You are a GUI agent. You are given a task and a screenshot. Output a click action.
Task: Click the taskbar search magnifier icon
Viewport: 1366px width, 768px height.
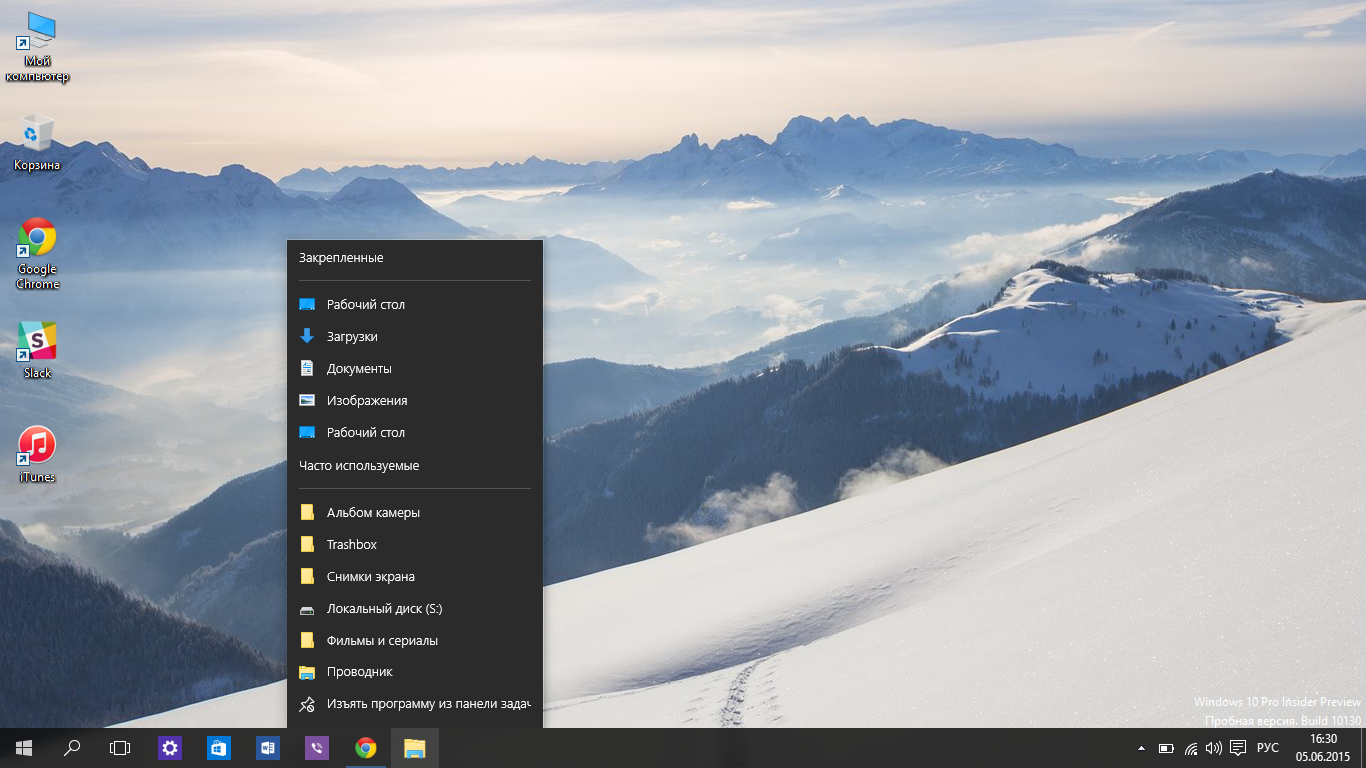72,748
